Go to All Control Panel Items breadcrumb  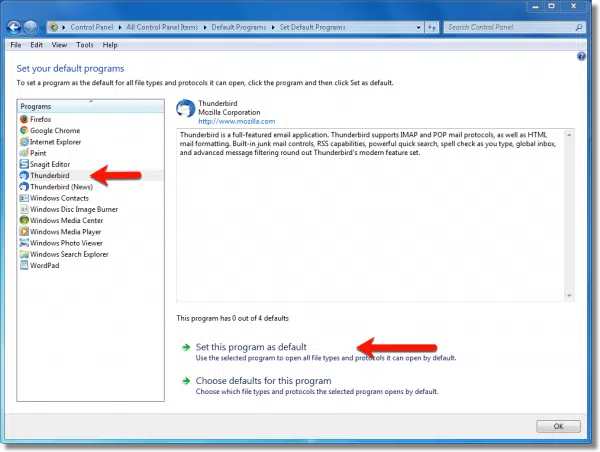pos(162,27)
